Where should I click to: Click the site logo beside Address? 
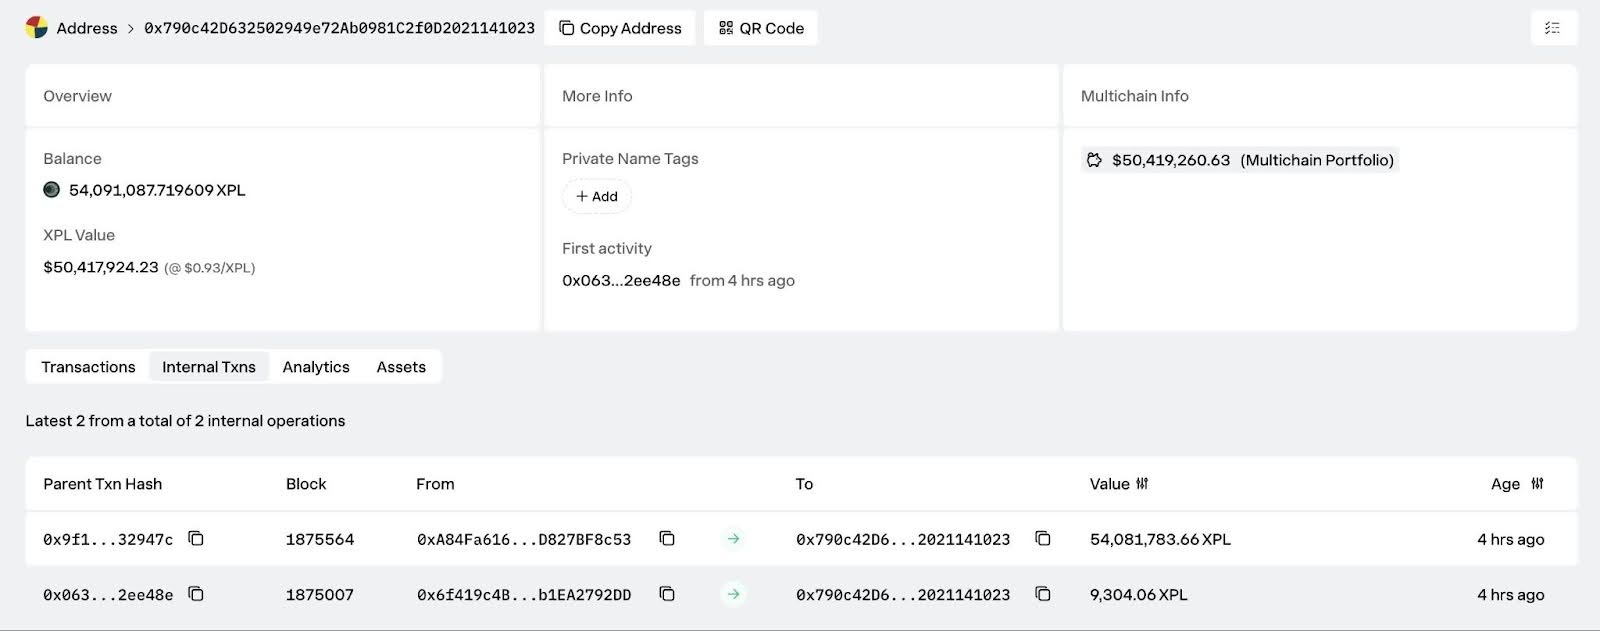click(36, 28)
